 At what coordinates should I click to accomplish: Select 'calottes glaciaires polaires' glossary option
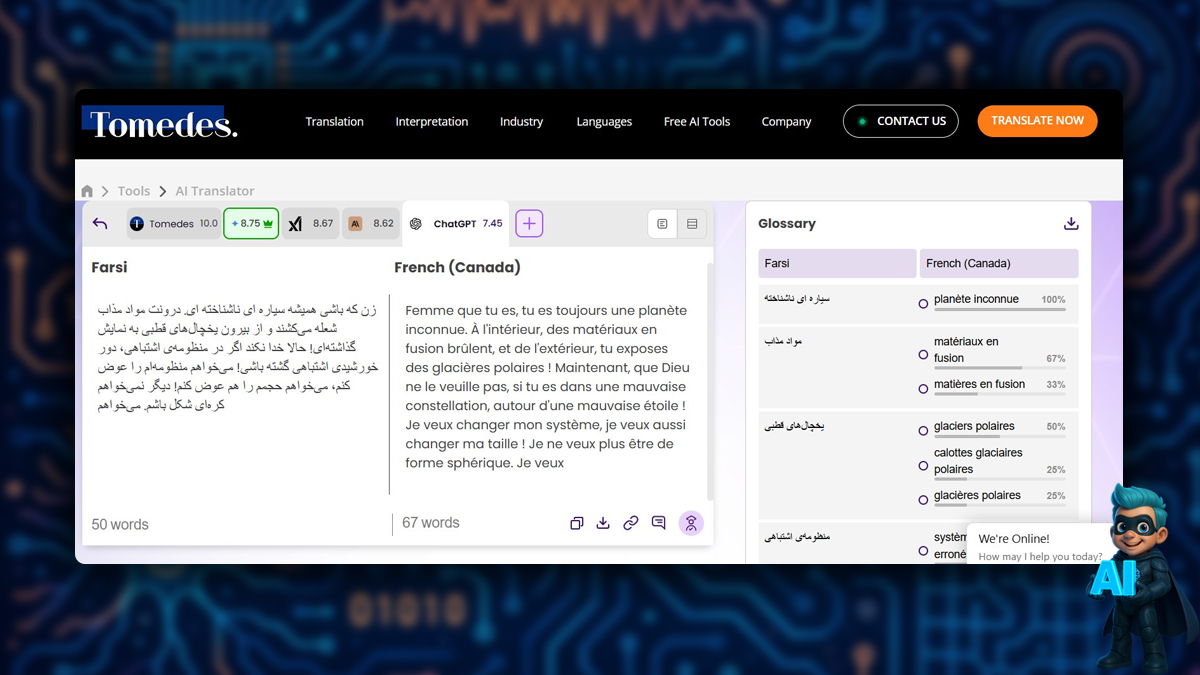[923, 466]
